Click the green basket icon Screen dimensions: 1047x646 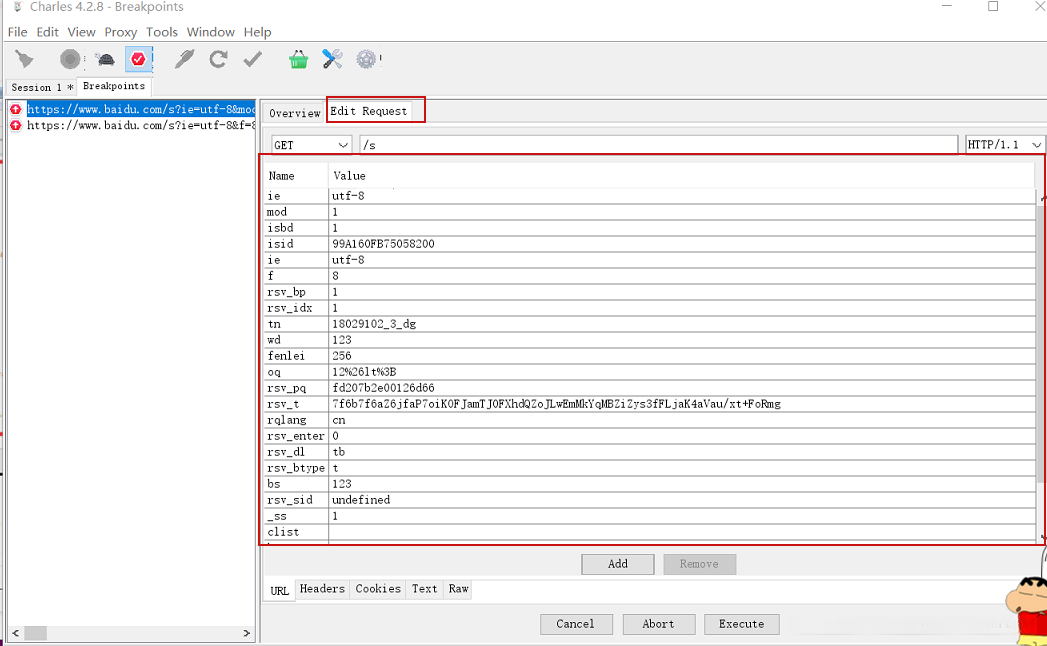(x=298, y=59)
